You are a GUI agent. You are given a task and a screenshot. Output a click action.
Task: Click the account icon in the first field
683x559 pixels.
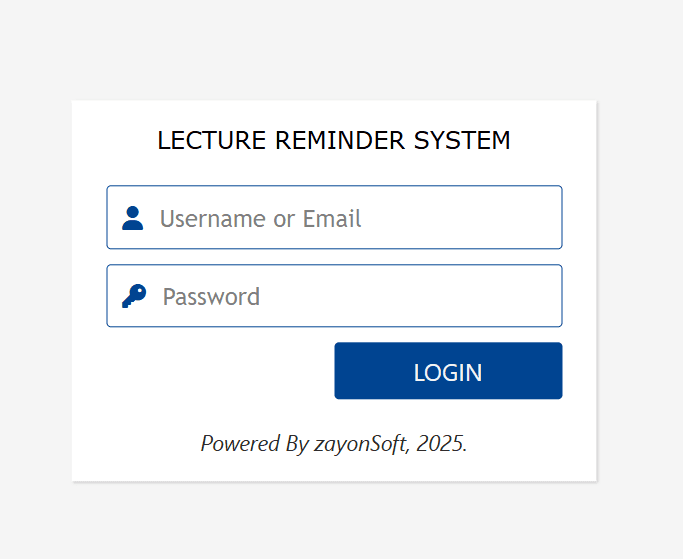pyautogui.click(x=132, y=218)
